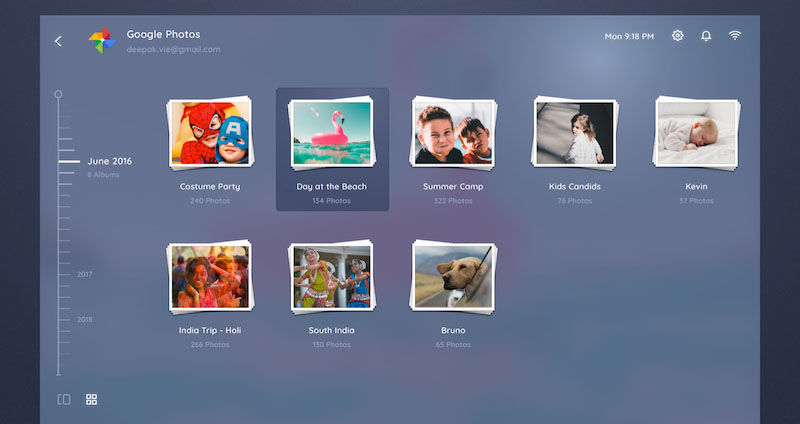Click the back arrow icon
Screen dimensions: 800x424
[x=58, y=41]
